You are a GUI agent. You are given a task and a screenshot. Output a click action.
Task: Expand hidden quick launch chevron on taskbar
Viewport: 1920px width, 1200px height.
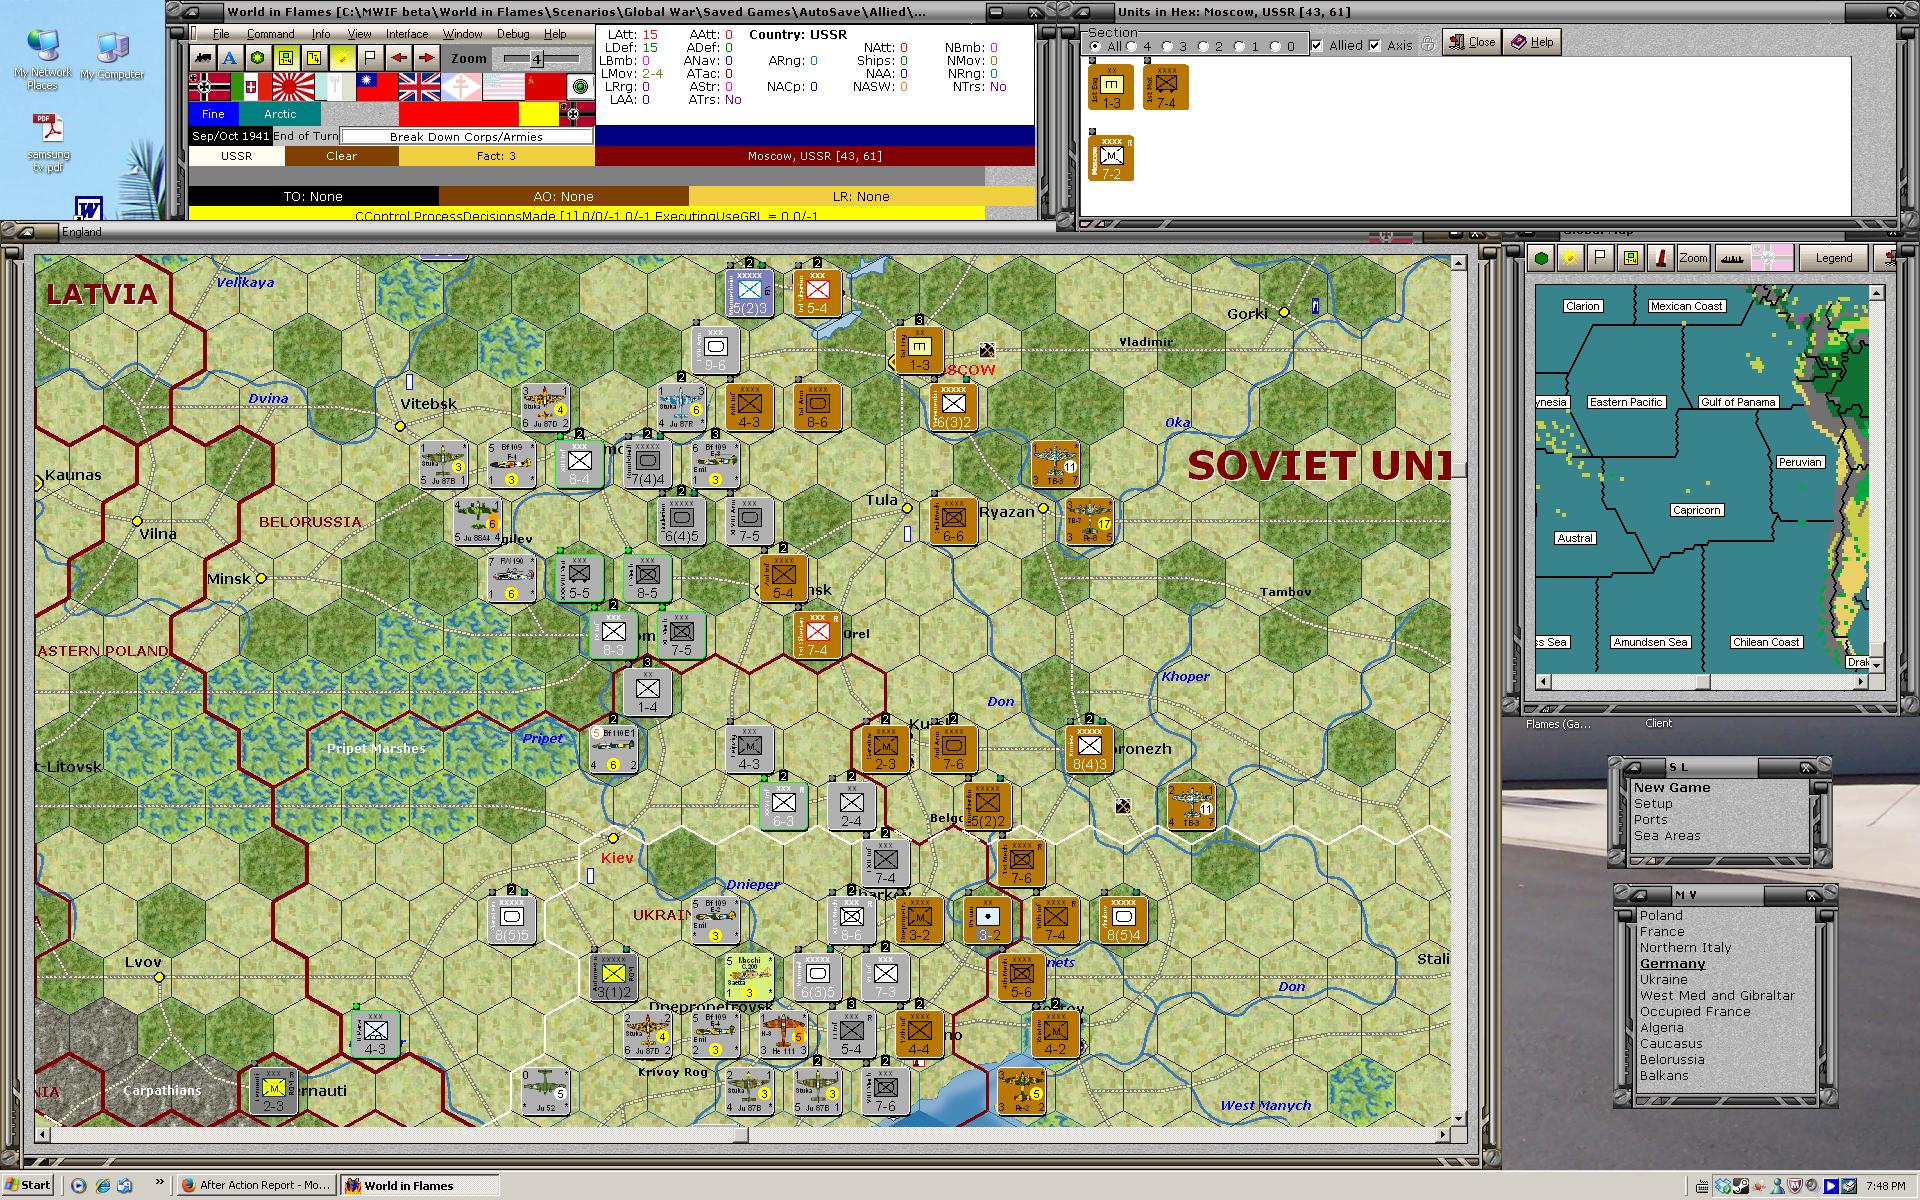pyautogui.click(x=159, y=1182)
